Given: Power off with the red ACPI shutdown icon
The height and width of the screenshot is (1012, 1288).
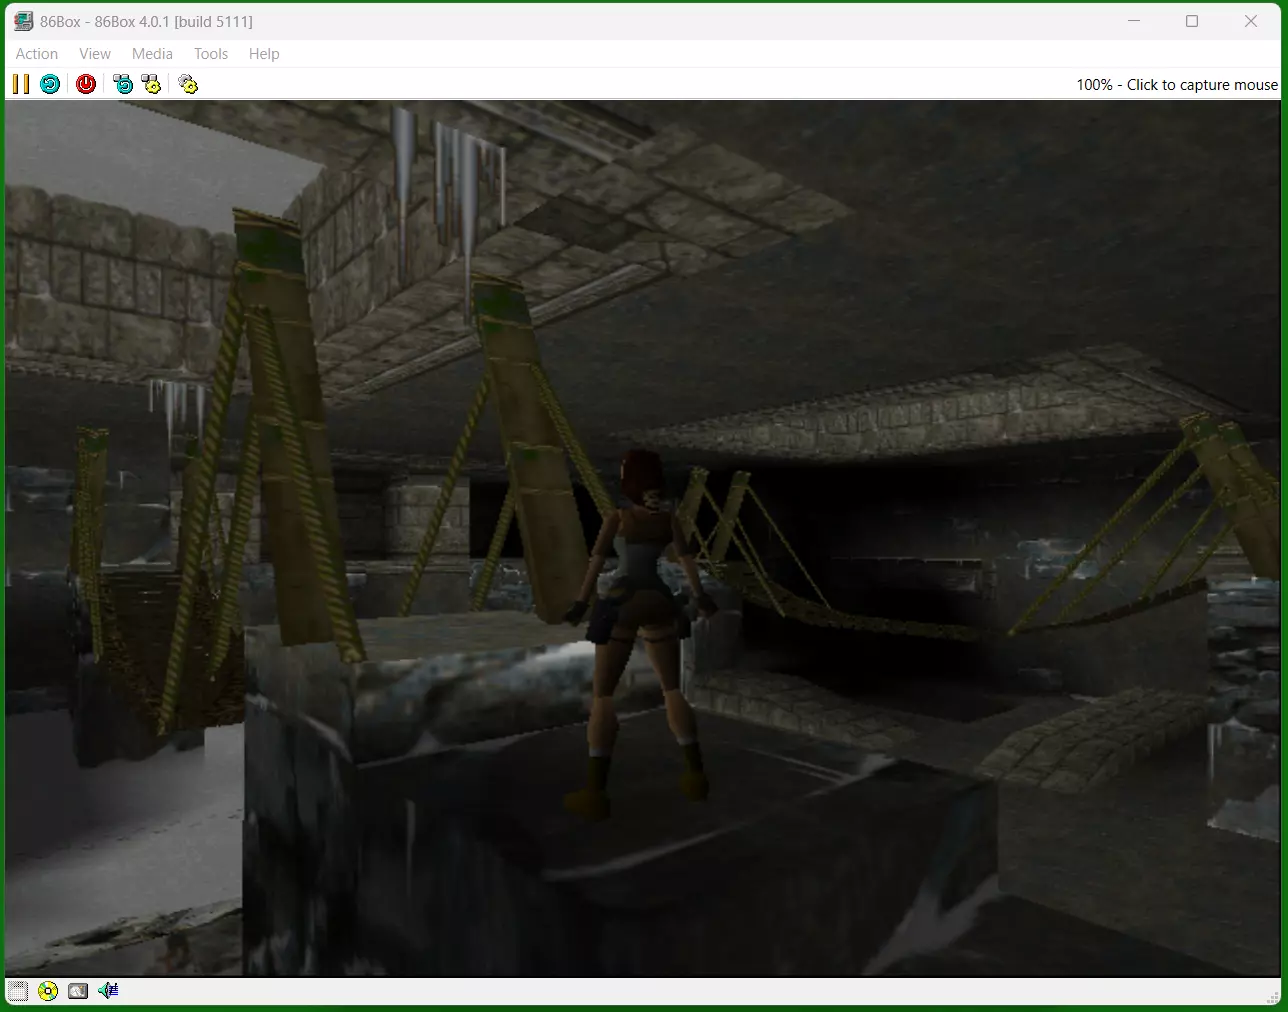Looking at the screenshot, I should click(x=86, y=84).
